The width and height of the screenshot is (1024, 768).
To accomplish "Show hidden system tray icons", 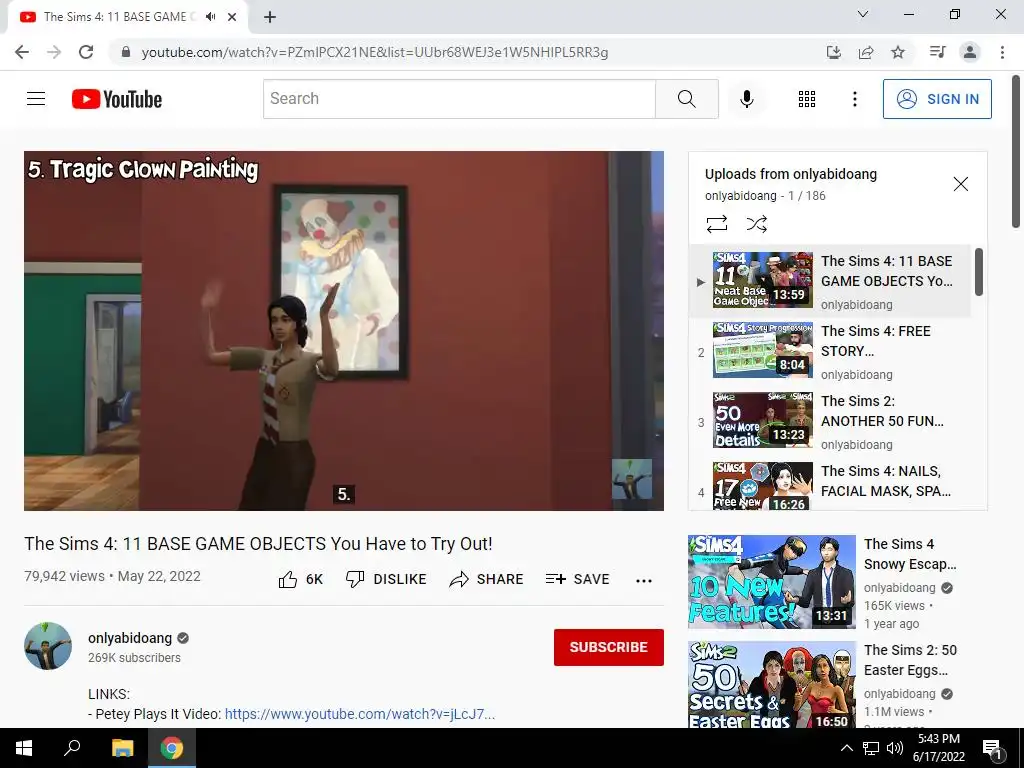I will pyautogui.click(x=846, y=748).
